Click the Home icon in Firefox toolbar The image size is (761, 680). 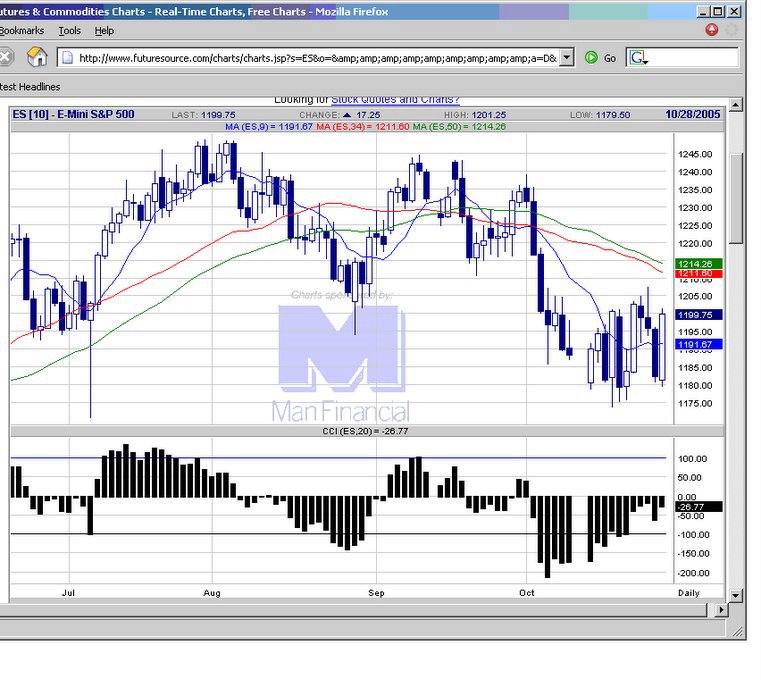pos(37,57)
